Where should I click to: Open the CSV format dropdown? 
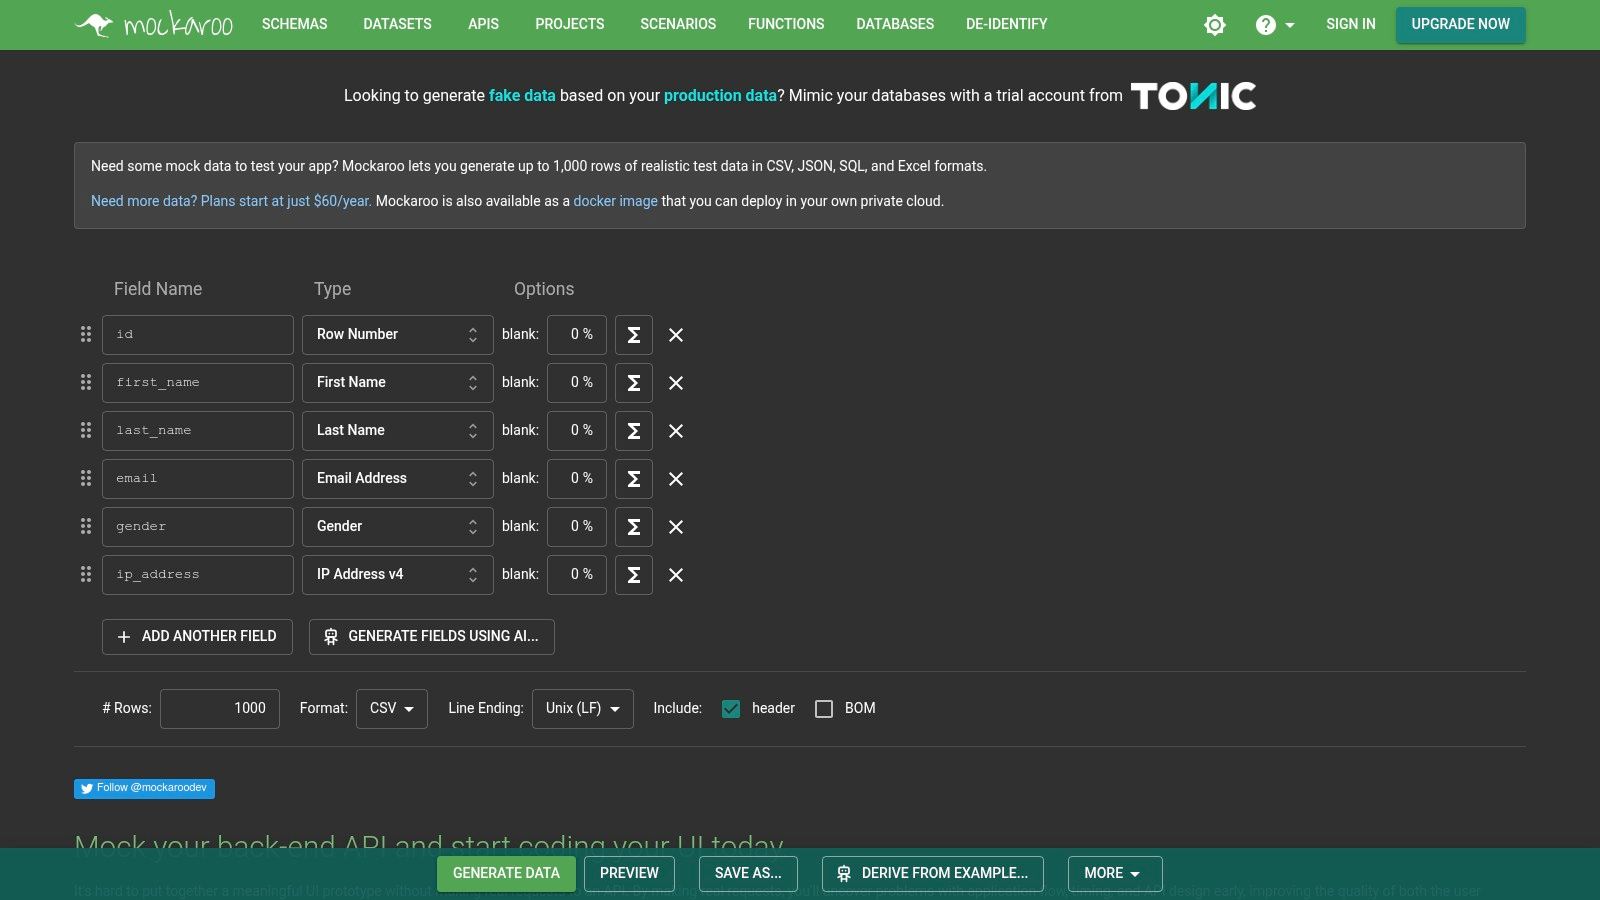point(391,709)
